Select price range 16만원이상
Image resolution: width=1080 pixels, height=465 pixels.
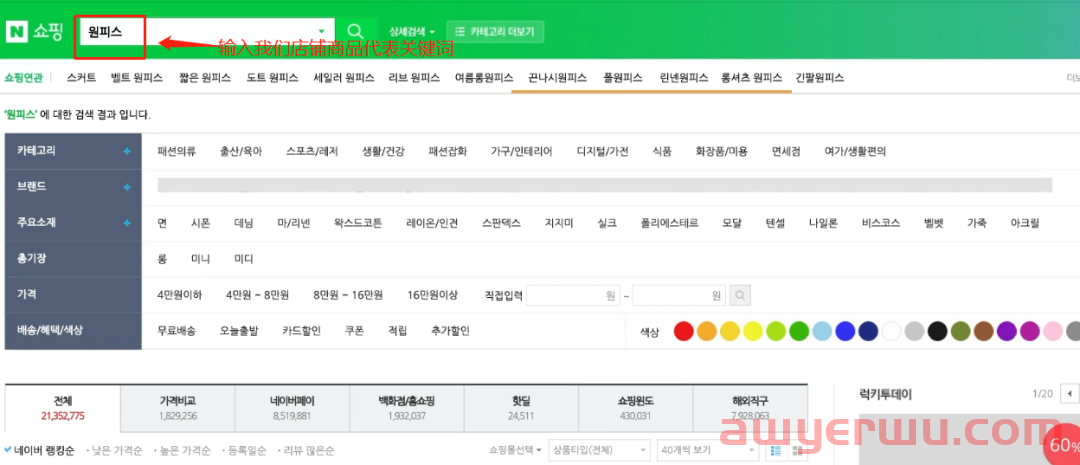433,295
